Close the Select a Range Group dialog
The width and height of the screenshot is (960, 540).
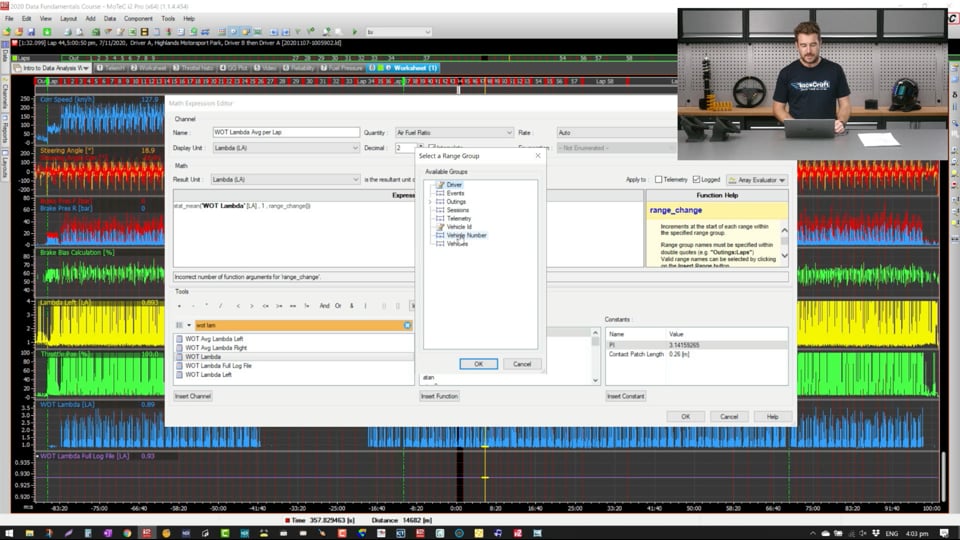[537, 155]
